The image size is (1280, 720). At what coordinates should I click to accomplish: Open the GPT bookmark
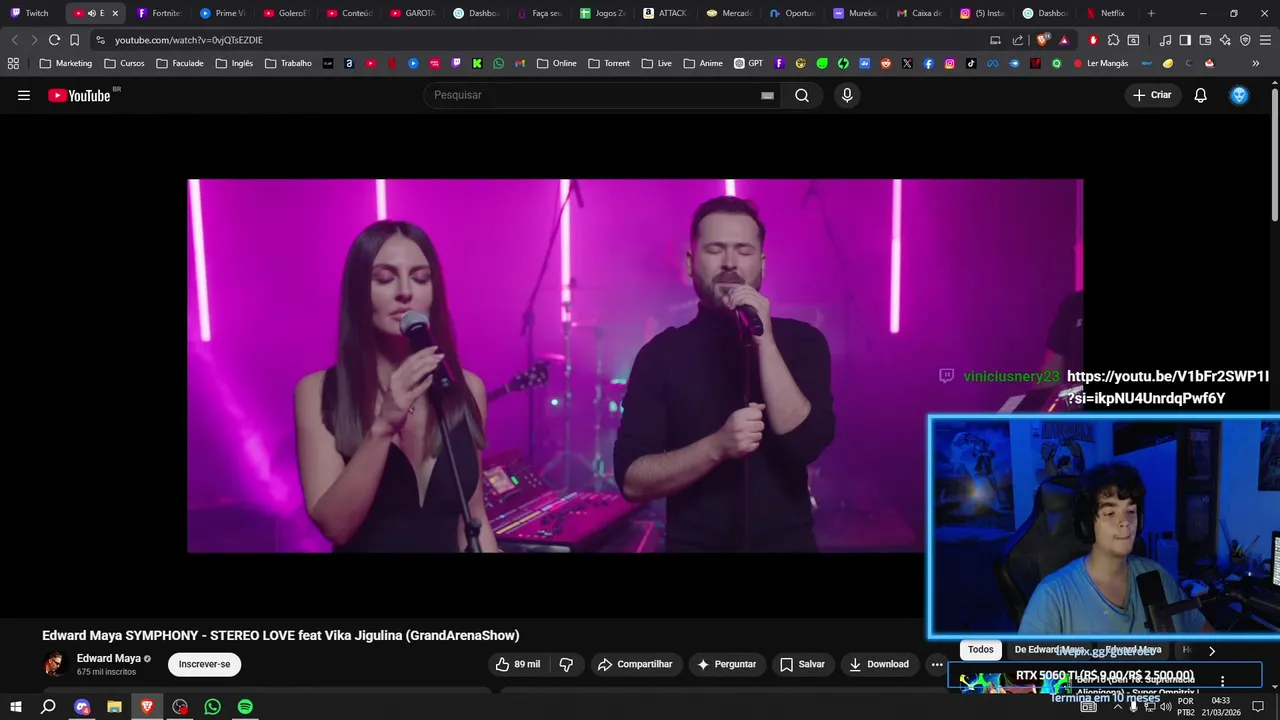pyautogui.click(x=748, y=63)
